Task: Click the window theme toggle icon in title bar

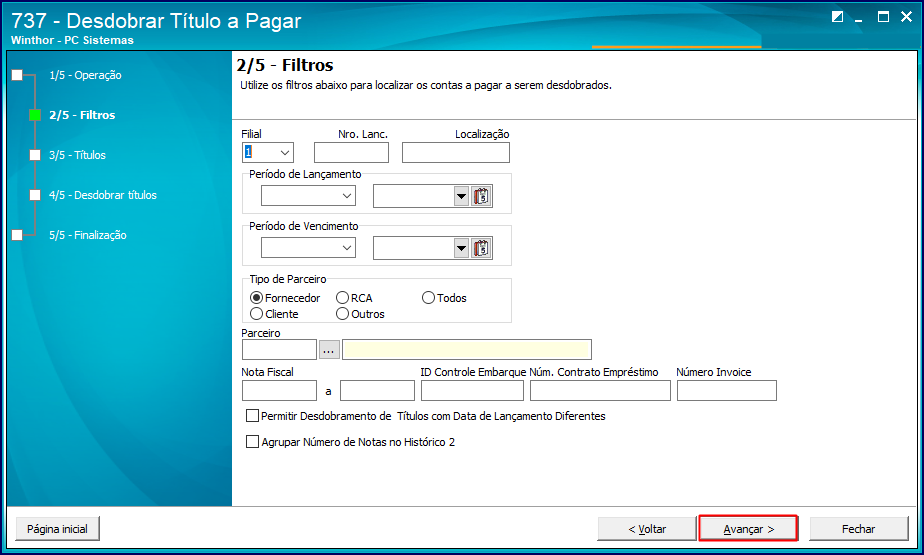Action: tap(837, 17)
